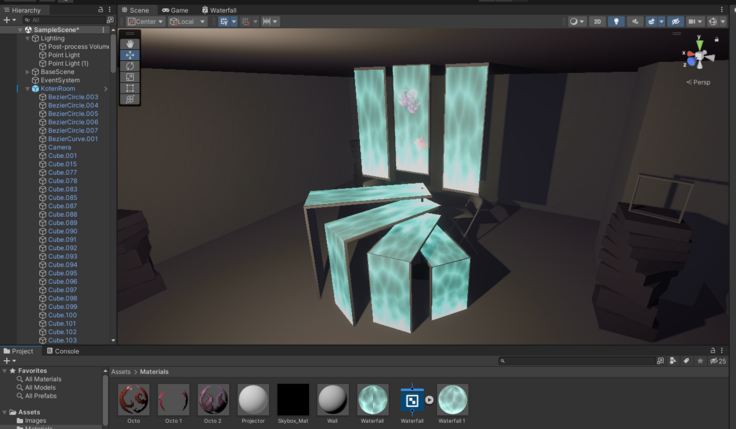Toggle scene lighting with the lightbulb button
Viewport: 736px width, 429px height.
pyautogui.click(x=616, y=21)
